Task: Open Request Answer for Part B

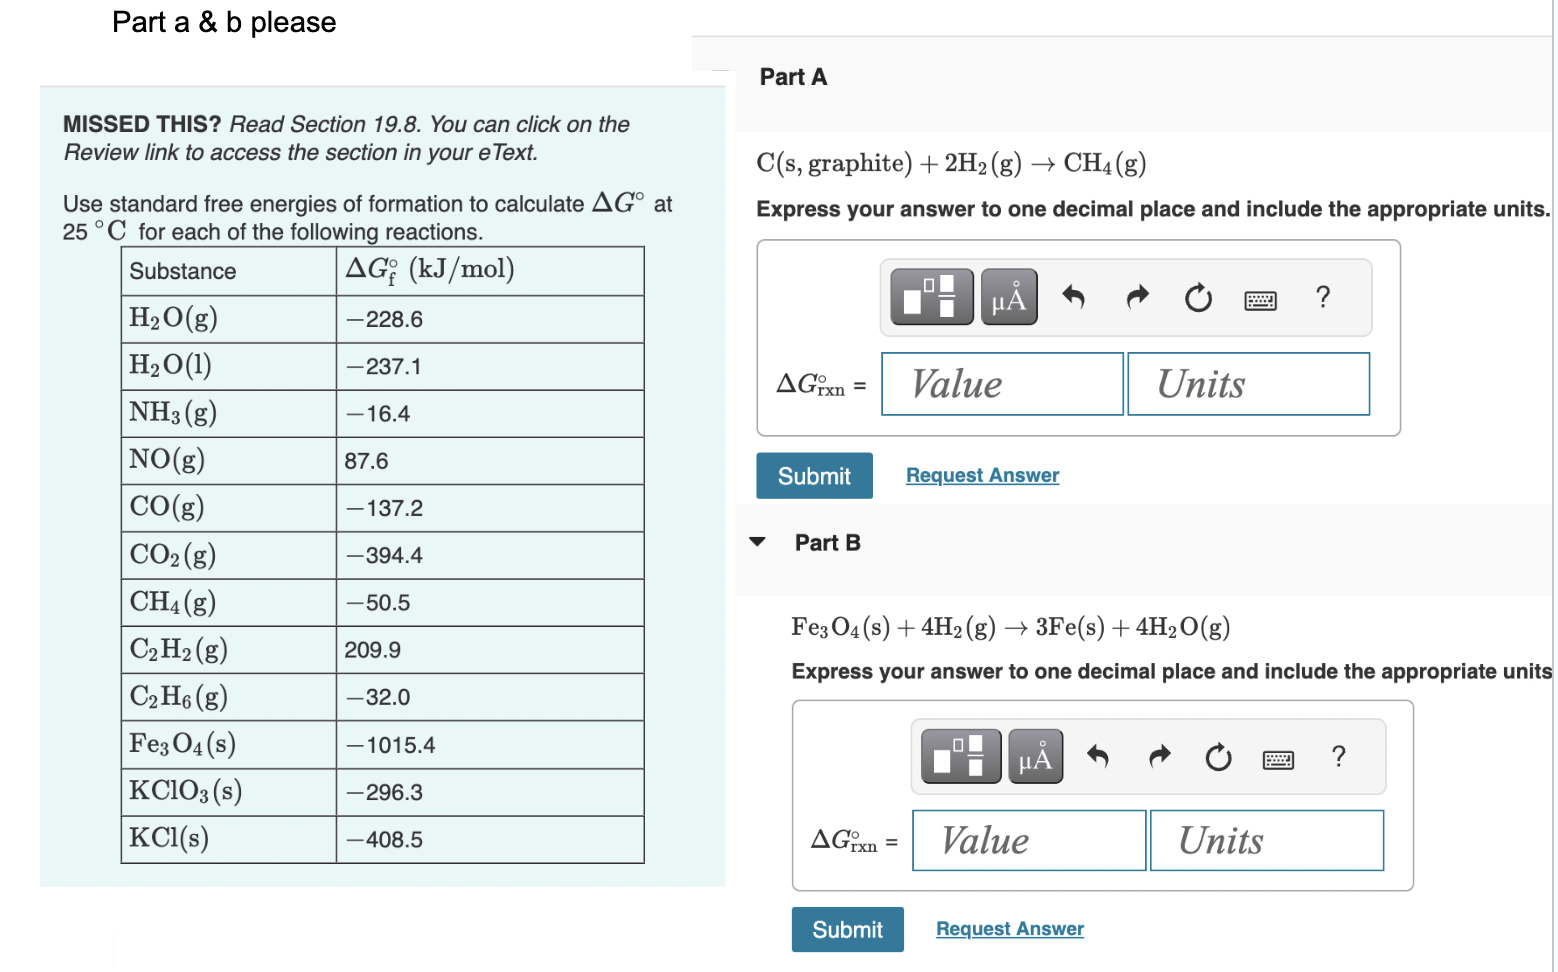Action: click(1009, 928)
